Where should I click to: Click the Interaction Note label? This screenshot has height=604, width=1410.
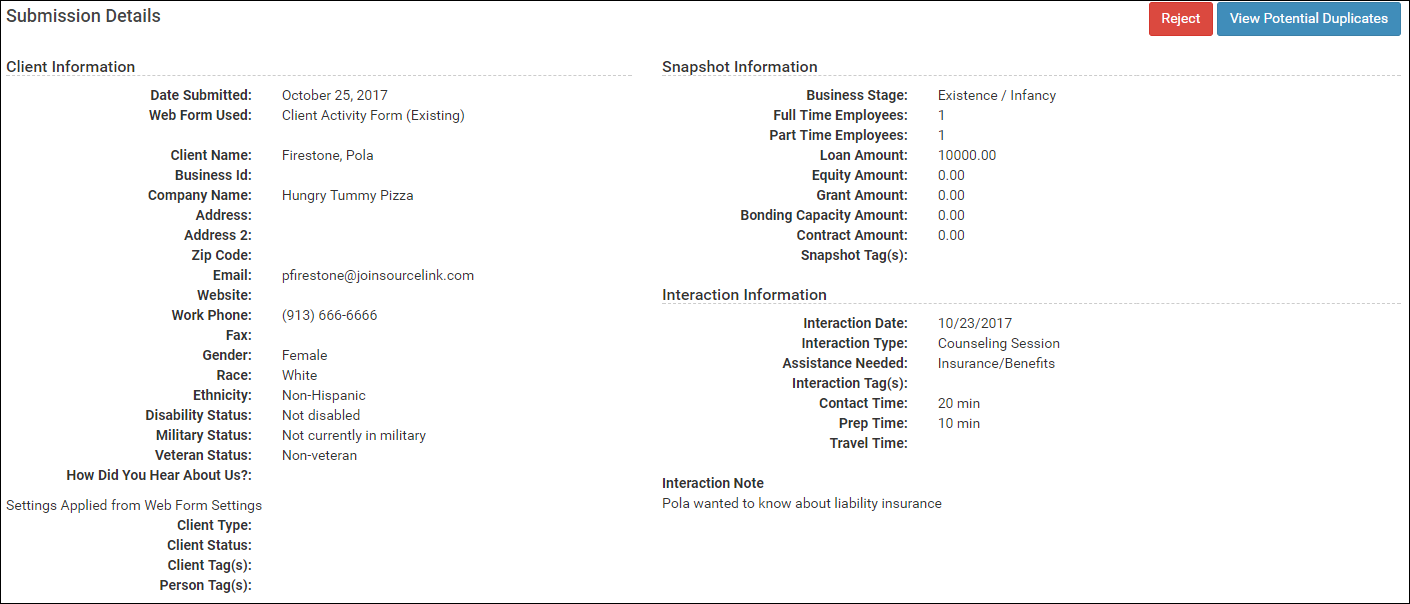click(x=713, y=483)
